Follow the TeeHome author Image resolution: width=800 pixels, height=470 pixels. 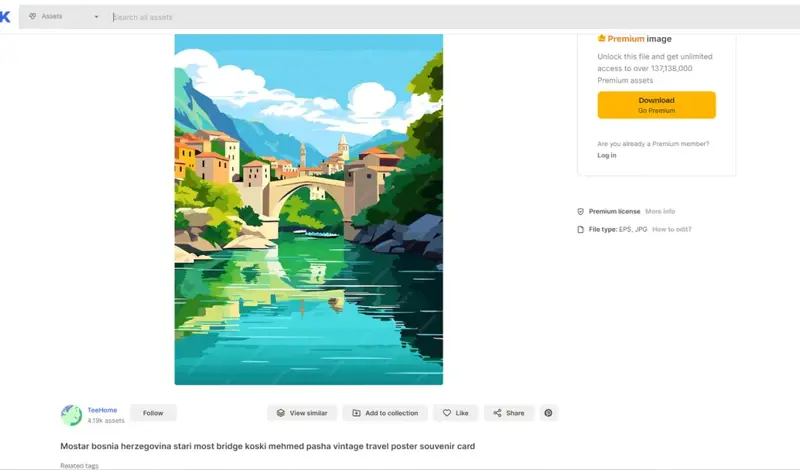153,413
